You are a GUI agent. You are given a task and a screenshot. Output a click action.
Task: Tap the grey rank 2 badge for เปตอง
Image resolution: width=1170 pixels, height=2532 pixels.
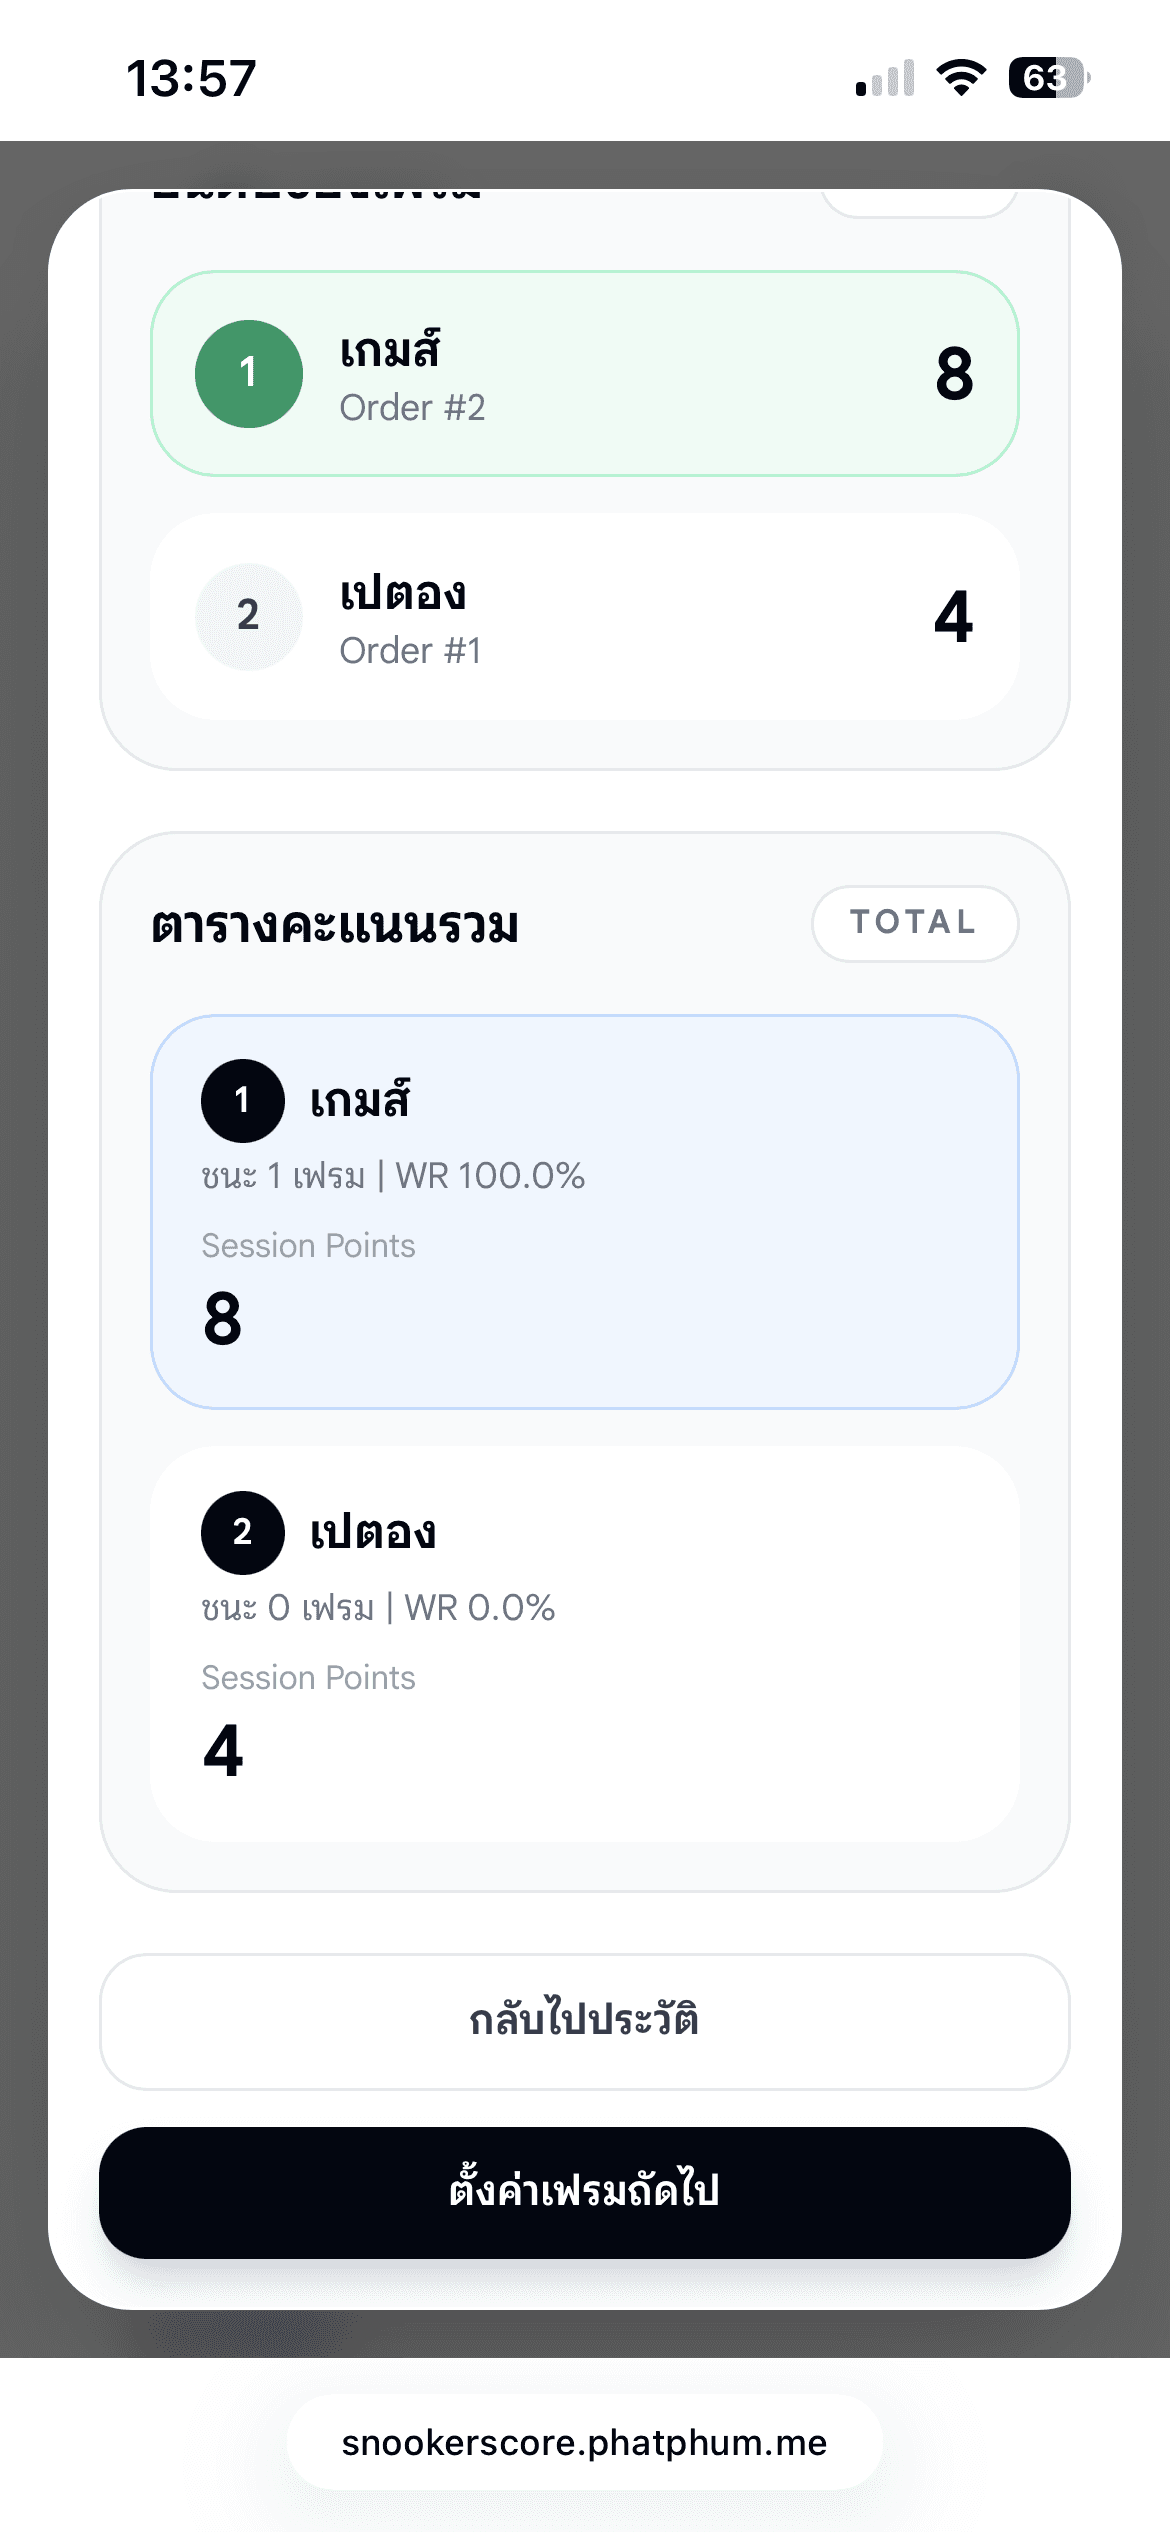(x=249, y=616)
